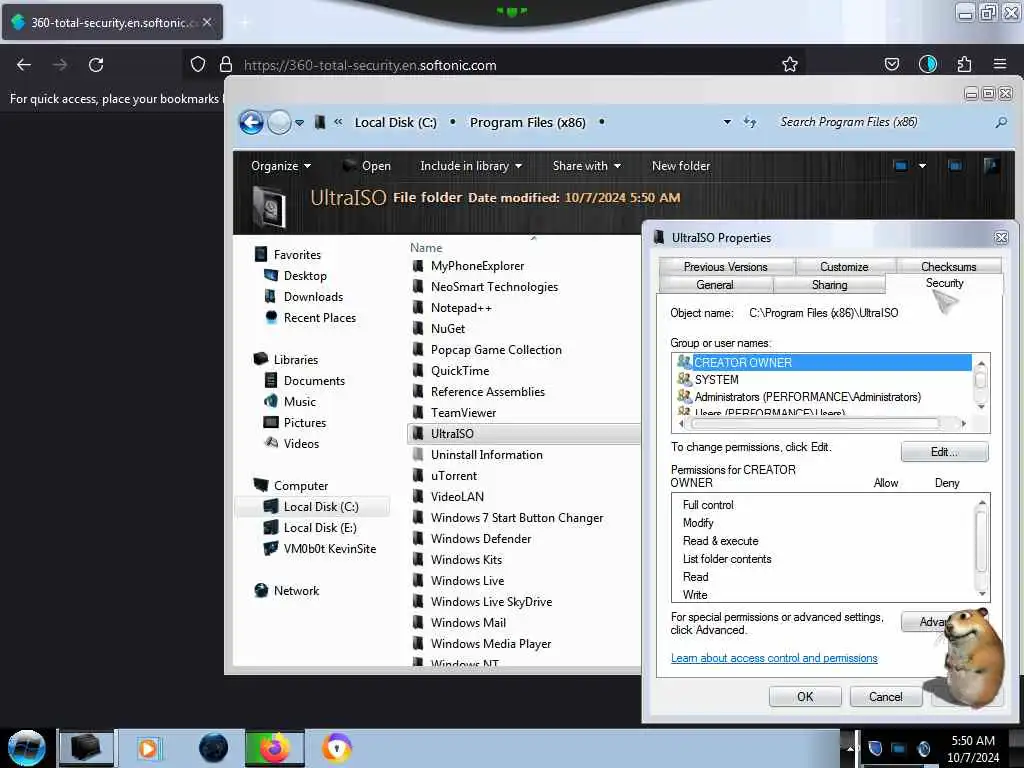The width and height of the screenshot is (1024, 768).
Task: Open the Firefox hamburger menu
Action: (999, 64)
